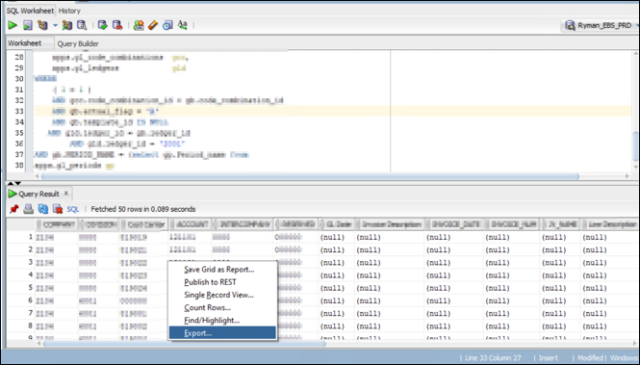640x365 pixels.
Task: Click the To Upper/Lower/InitCap icon
Action: [182, 25]
